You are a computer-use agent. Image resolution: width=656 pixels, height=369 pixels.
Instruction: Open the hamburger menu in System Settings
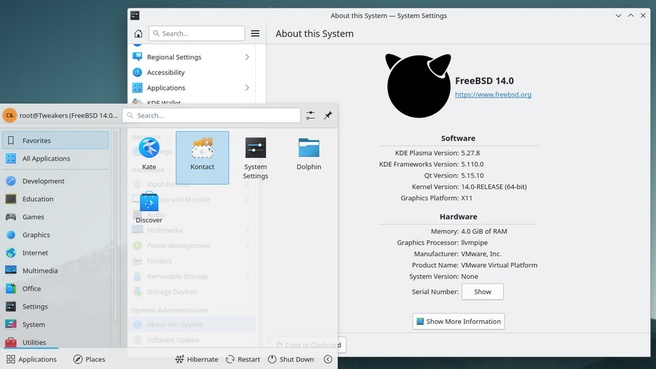[x=255, y=33]
